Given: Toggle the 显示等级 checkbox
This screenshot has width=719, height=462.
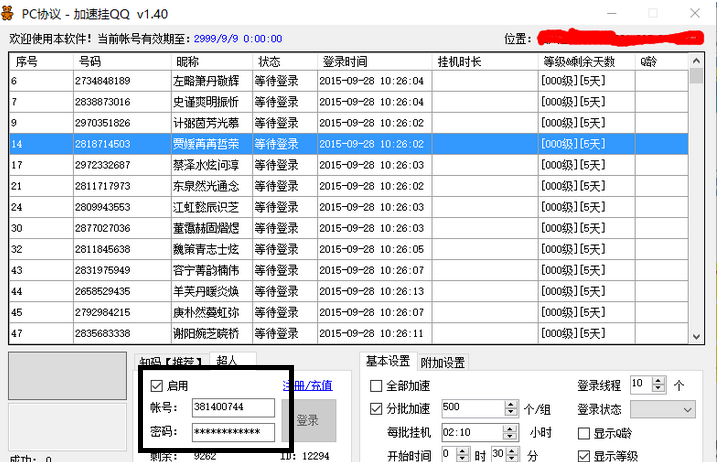Looking at the screenshot, I should point(584,456).
